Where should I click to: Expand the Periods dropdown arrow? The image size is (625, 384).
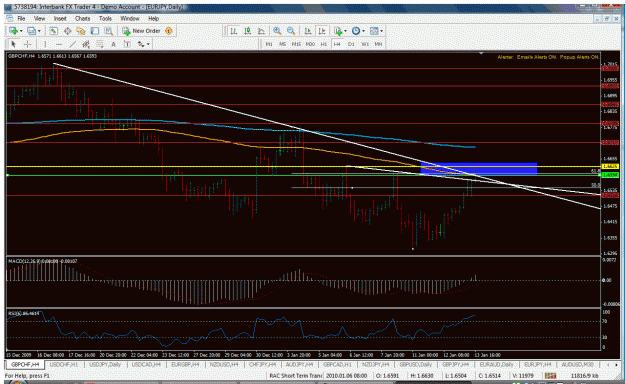pyautogui.click(x=363, y=31)
